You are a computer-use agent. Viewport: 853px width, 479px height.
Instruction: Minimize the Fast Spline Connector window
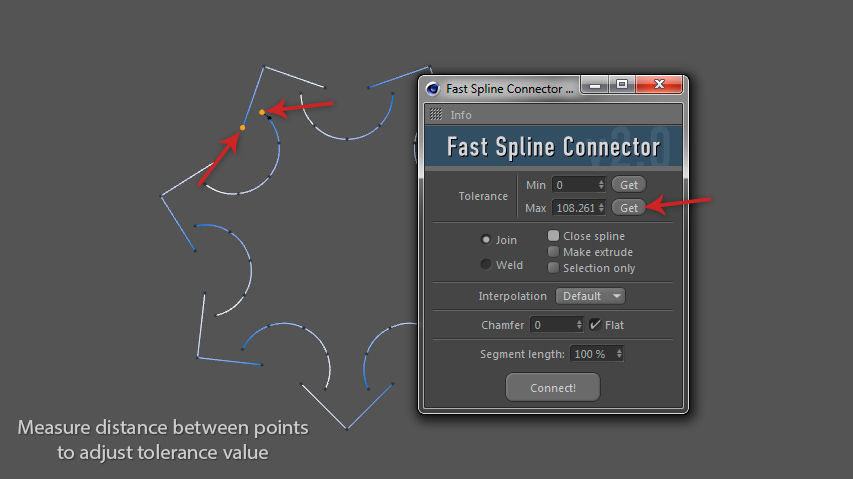point(595,85)
